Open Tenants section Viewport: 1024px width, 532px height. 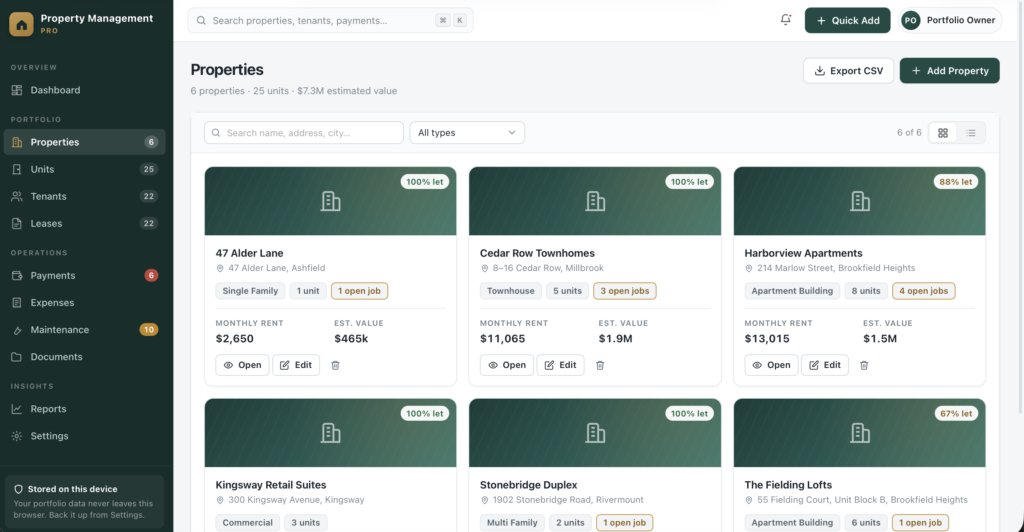pos(84,196)
